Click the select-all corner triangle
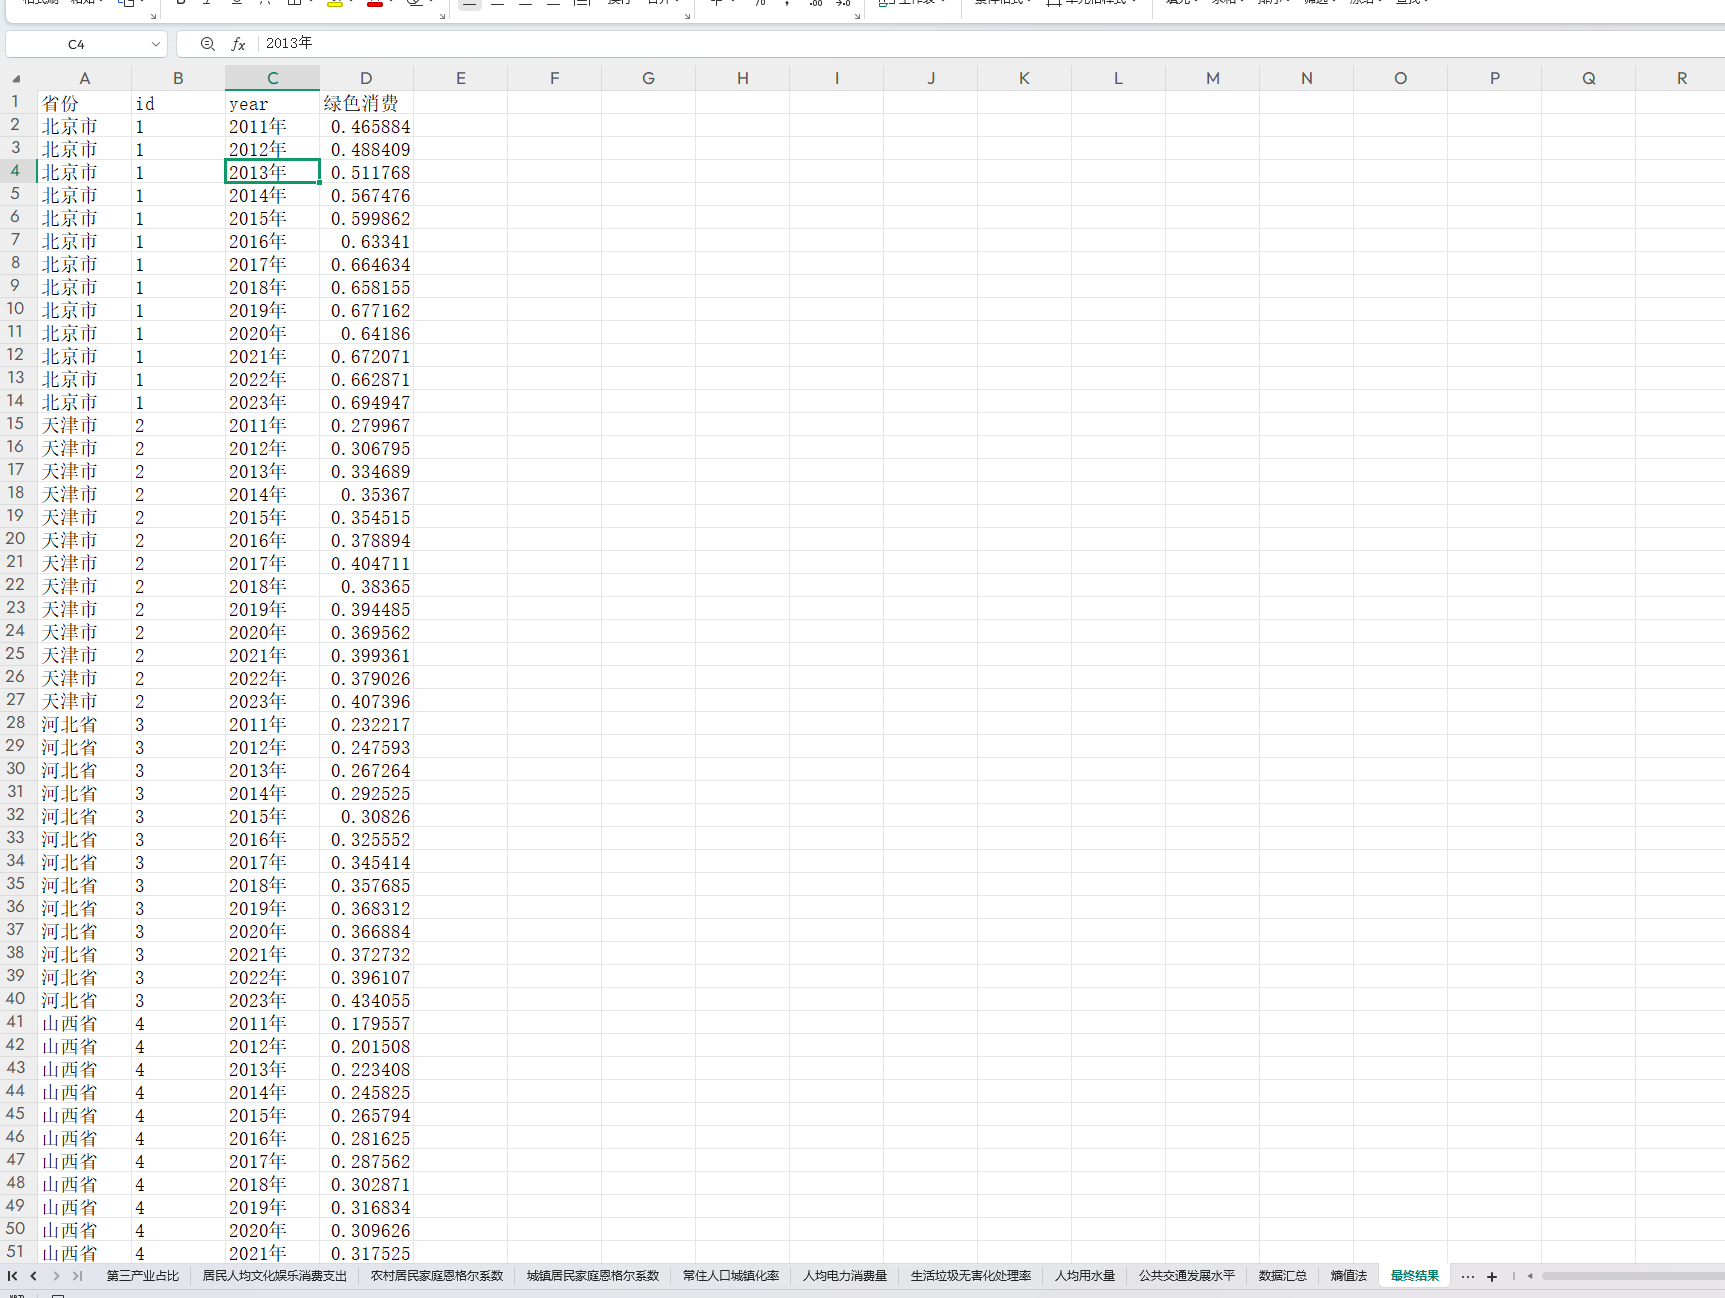This screenshot has height=1298, width=1725. coord(16,78)
